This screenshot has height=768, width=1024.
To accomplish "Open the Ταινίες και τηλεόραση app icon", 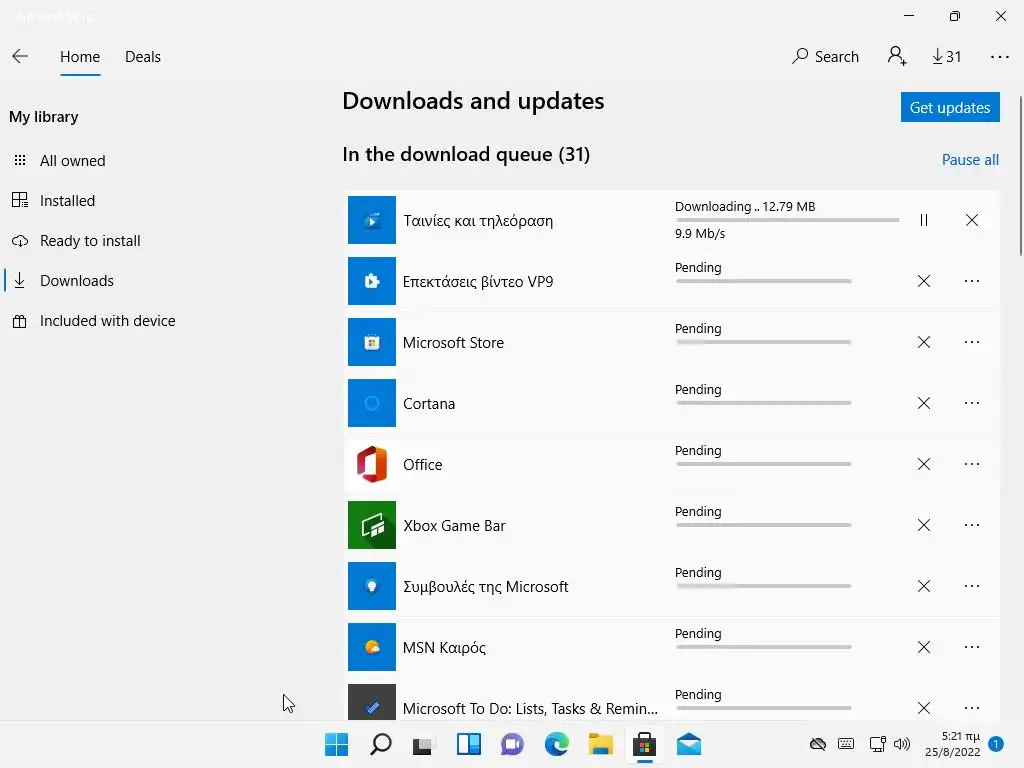I will click(372, 220).
